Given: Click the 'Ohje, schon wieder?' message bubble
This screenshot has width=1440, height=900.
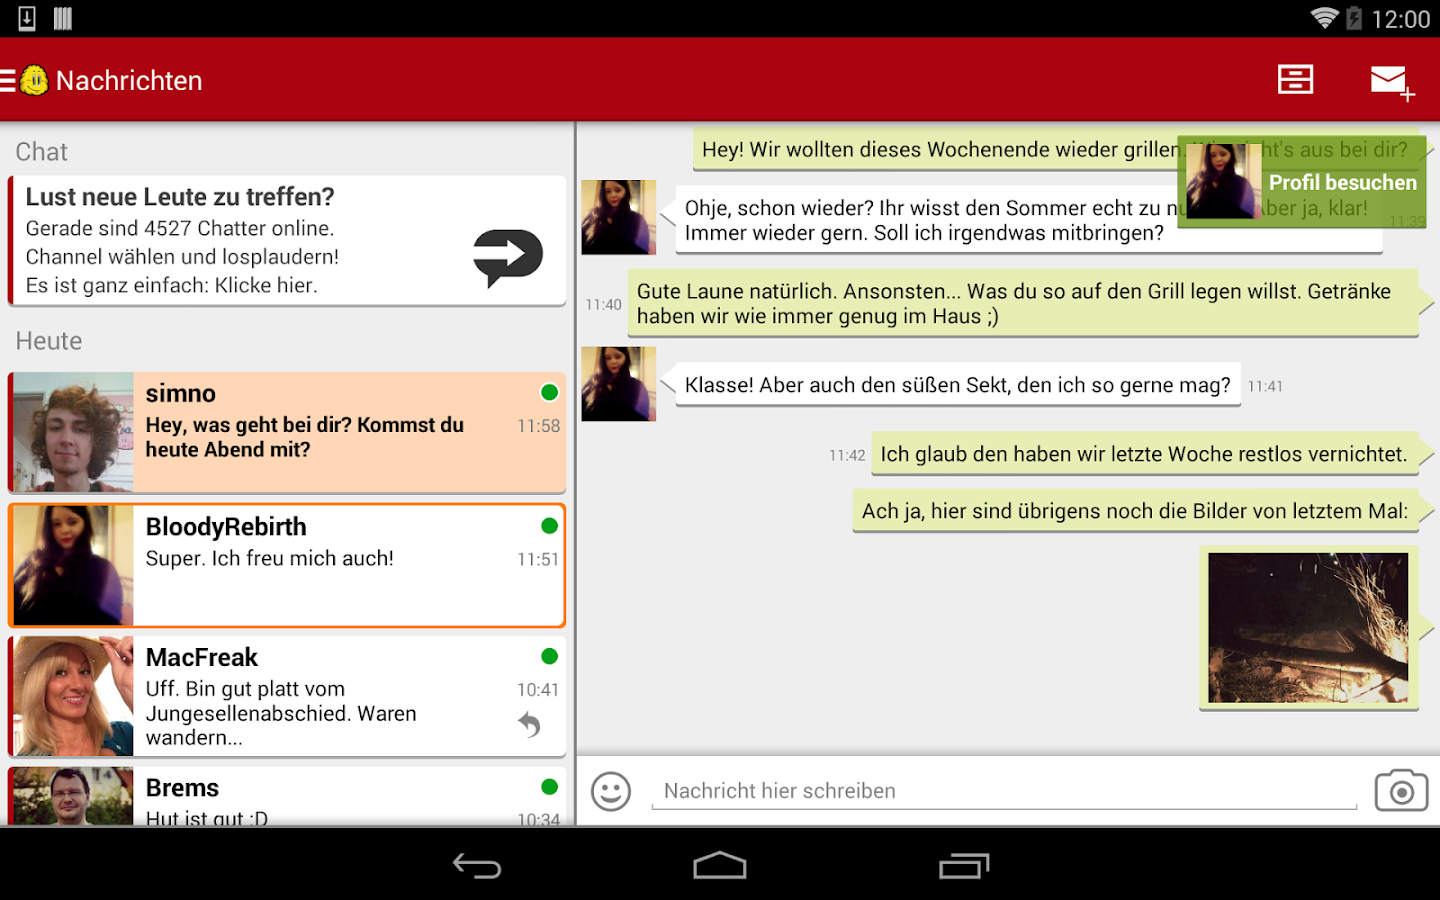Looking at the screenshot, I should 1029,220.
